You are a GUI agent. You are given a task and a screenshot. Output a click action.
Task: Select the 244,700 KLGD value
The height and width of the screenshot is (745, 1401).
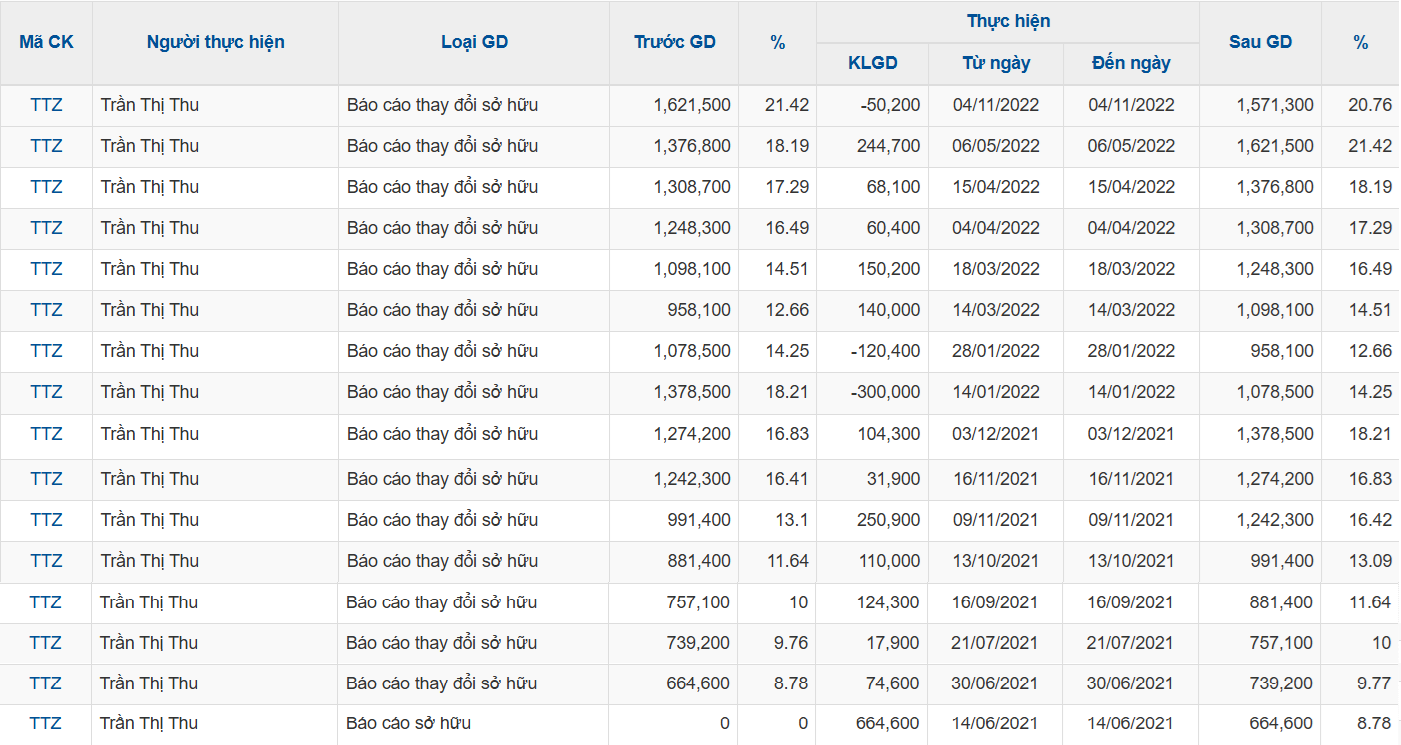pyautogui.click(x=888, y=146)
